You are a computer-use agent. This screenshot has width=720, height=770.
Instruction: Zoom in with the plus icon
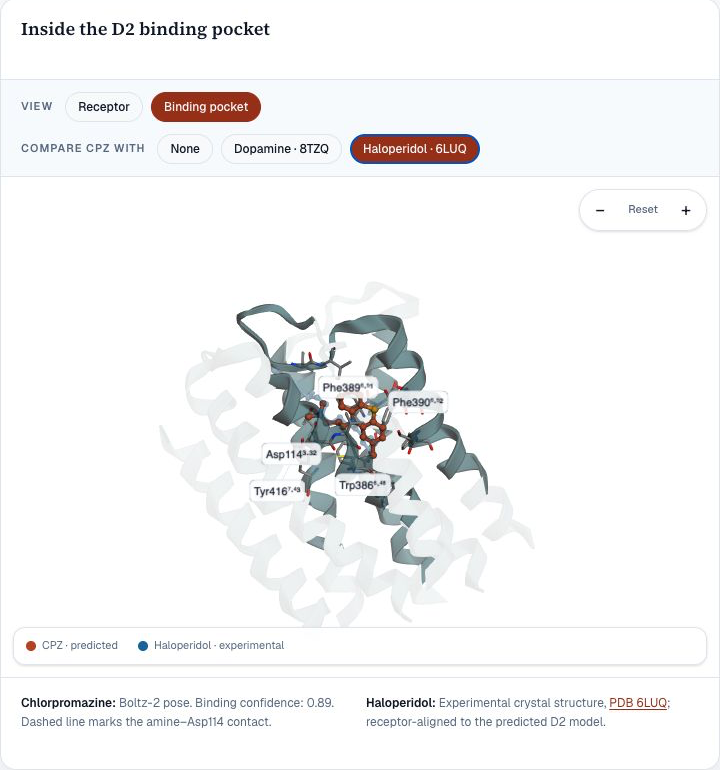(x=686, y=210)
